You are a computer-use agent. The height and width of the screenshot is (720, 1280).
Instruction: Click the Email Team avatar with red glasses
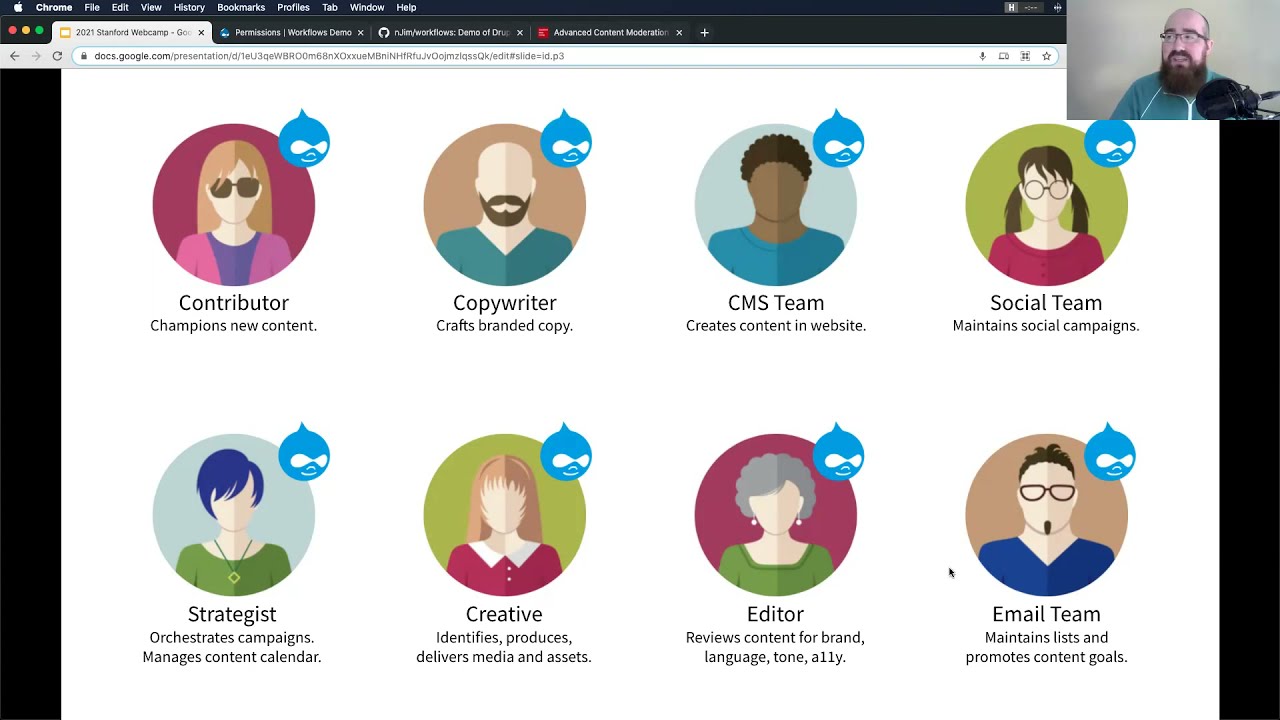click(1046, 515)
